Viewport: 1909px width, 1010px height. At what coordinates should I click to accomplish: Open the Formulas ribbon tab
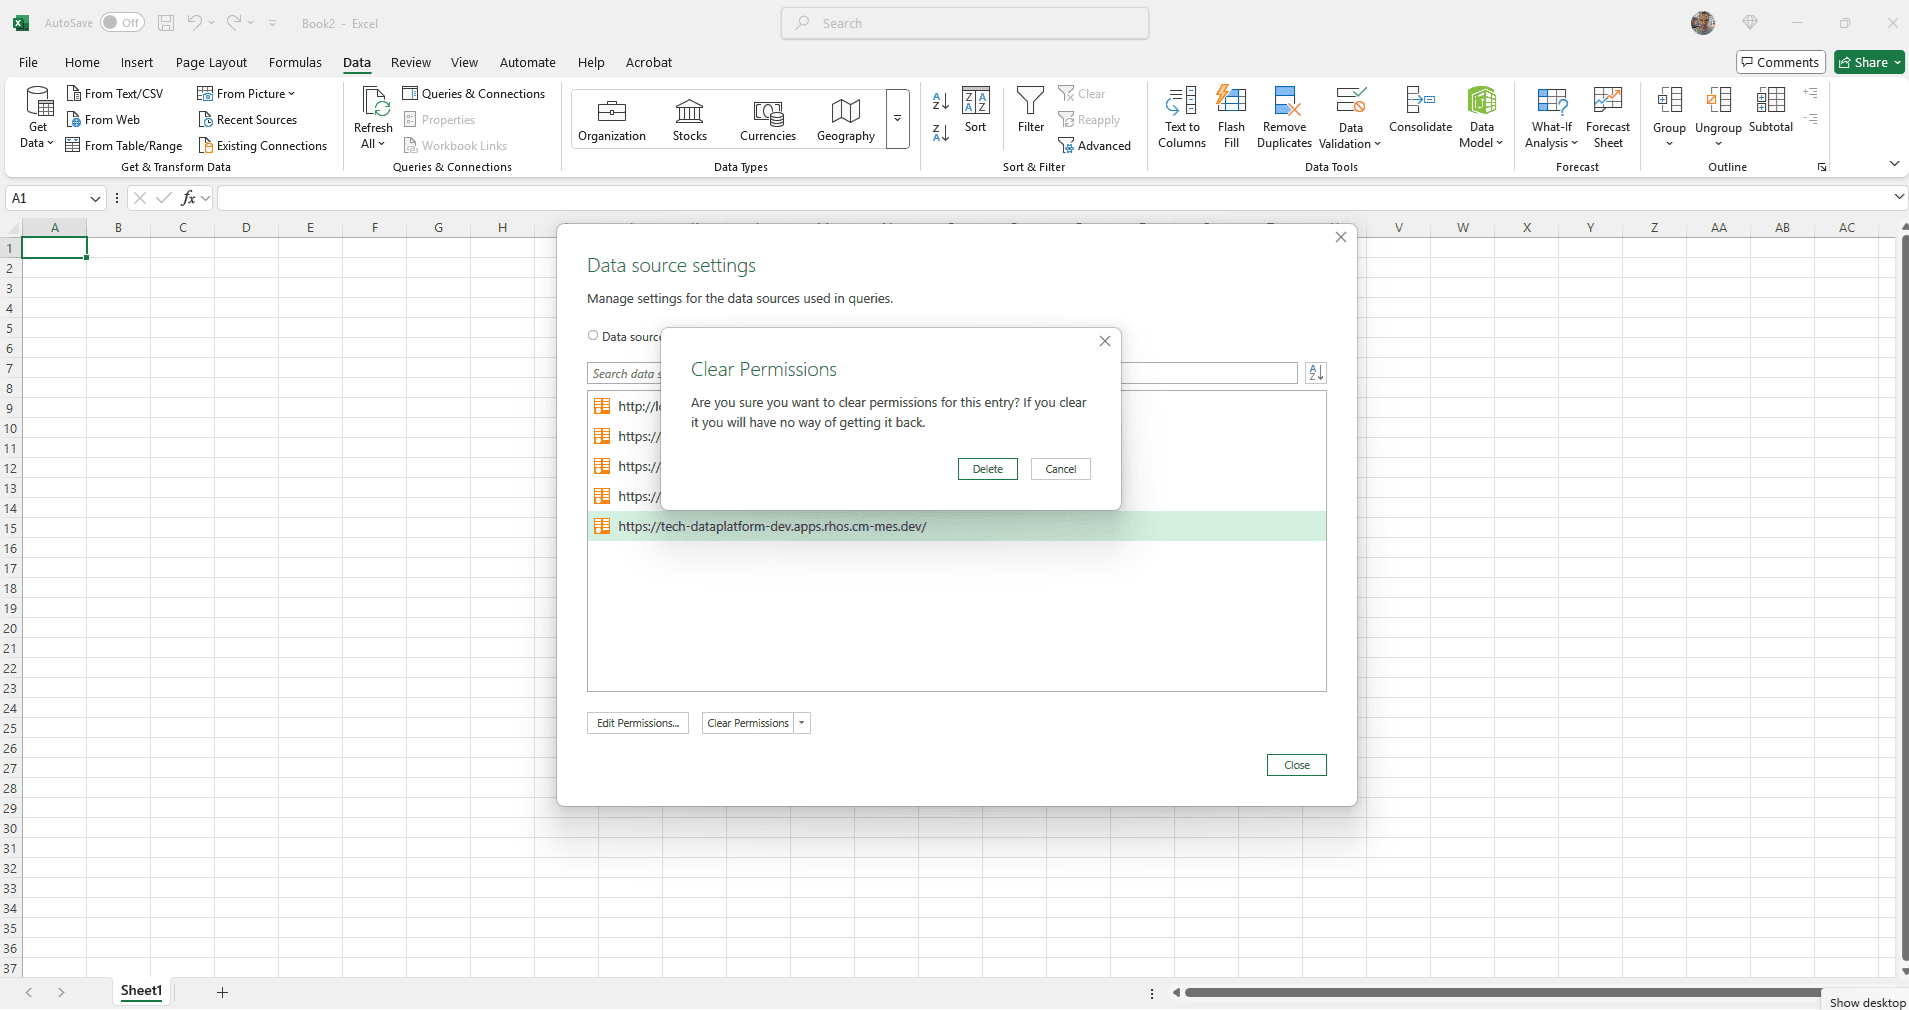point(295,62)
